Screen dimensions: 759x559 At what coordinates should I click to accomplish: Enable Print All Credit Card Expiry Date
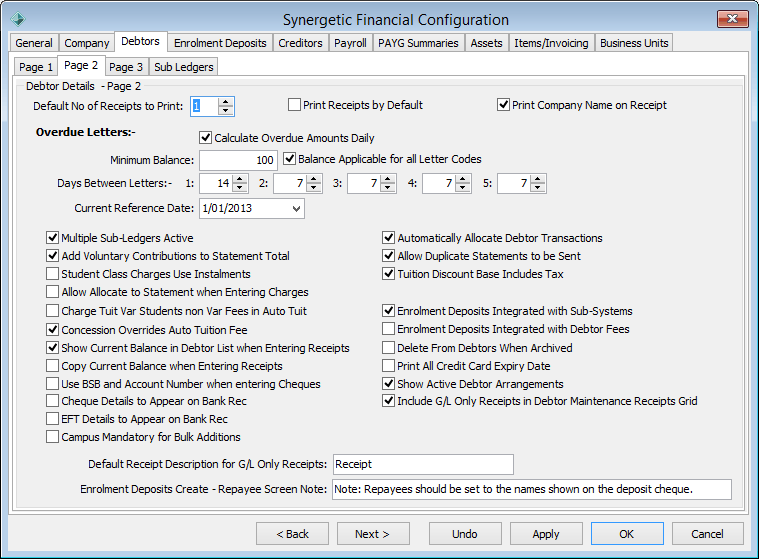pos(388,365)
